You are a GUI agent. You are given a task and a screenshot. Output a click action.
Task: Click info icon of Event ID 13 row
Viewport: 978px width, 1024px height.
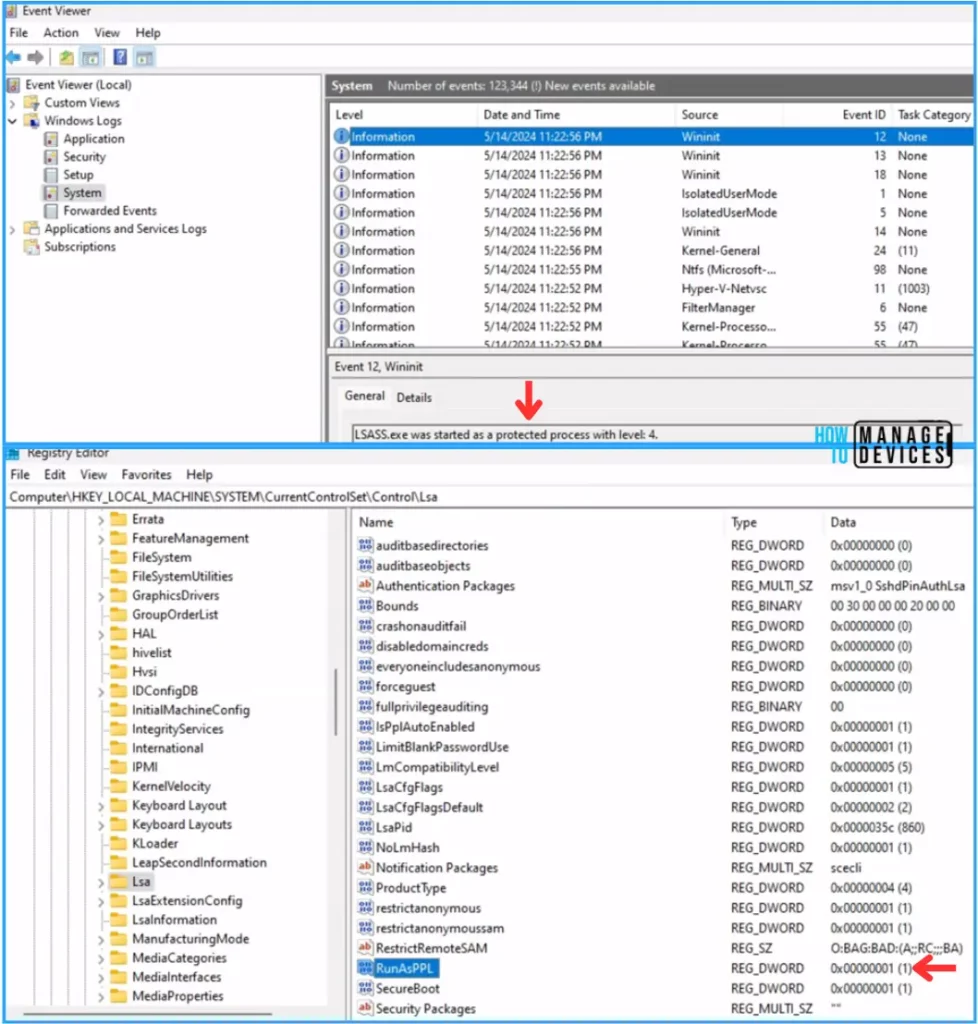tap(341, 155)
